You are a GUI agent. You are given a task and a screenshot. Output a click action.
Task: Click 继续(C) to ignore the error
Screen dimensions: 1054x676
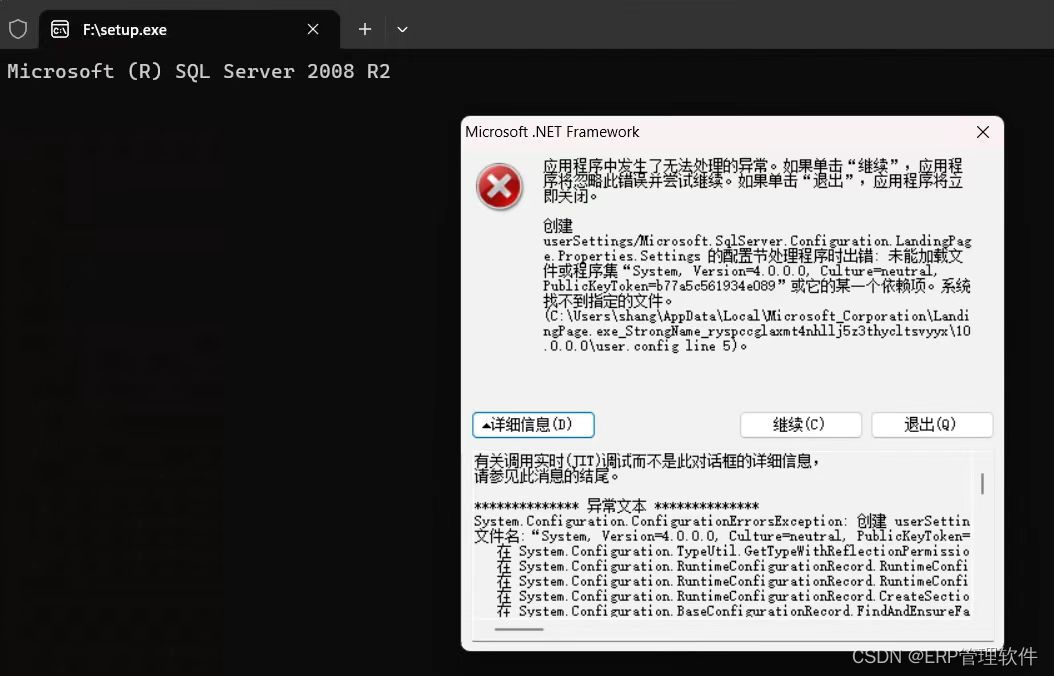pyautogui.click(x=800, y=424)
